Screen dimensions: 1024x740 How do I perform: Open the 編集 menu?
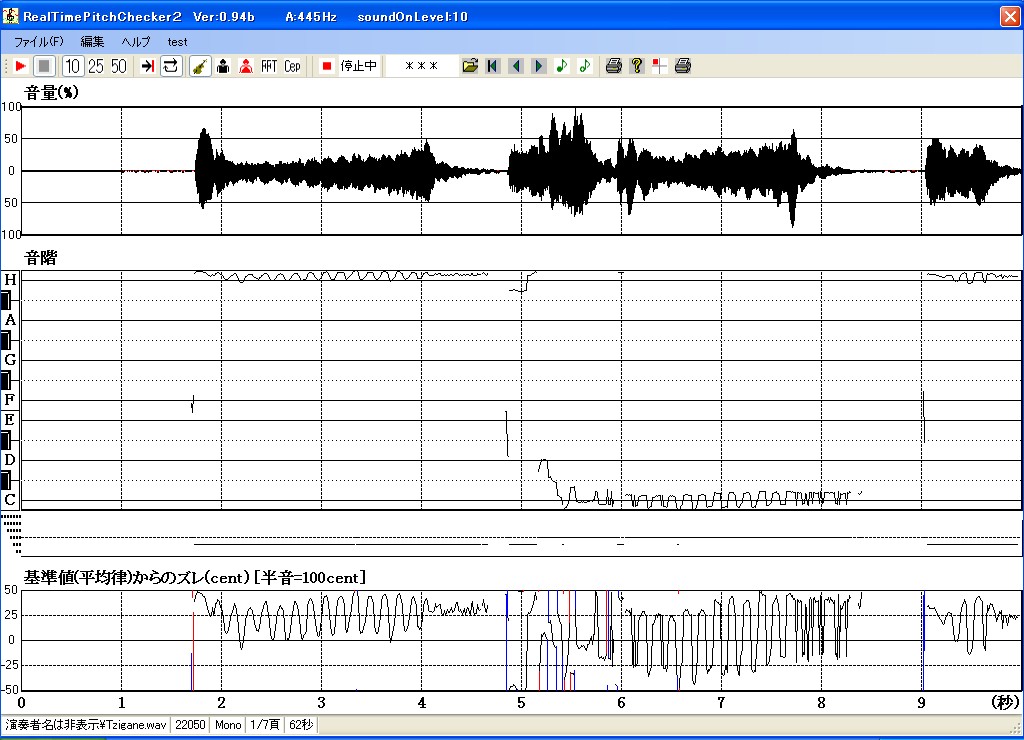click(x=92, y=42)
